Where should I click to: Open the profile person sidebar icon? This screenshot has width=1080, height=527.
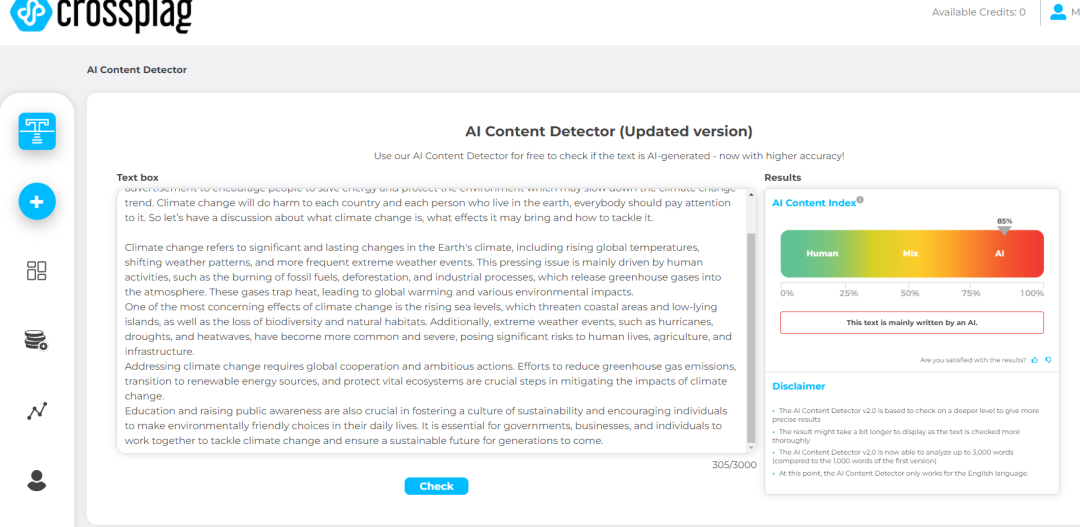coord(37,479)
